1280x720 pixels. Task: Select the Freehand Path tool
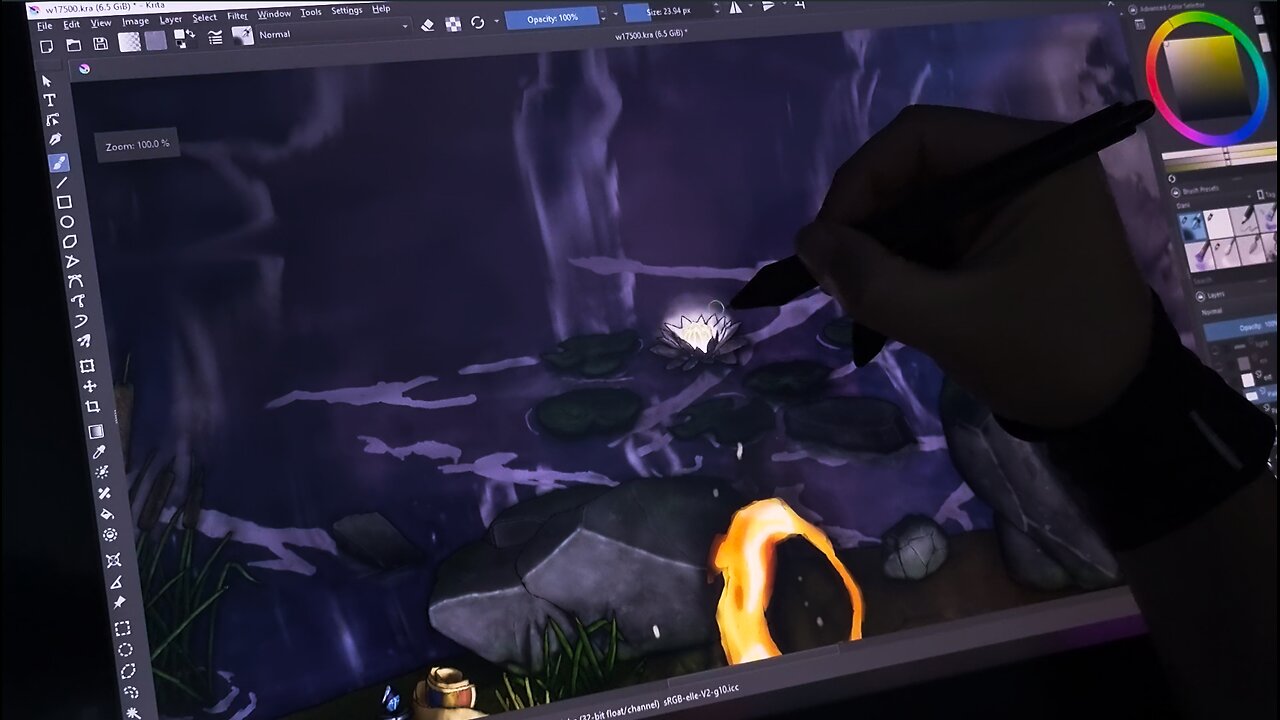[78, 301]
